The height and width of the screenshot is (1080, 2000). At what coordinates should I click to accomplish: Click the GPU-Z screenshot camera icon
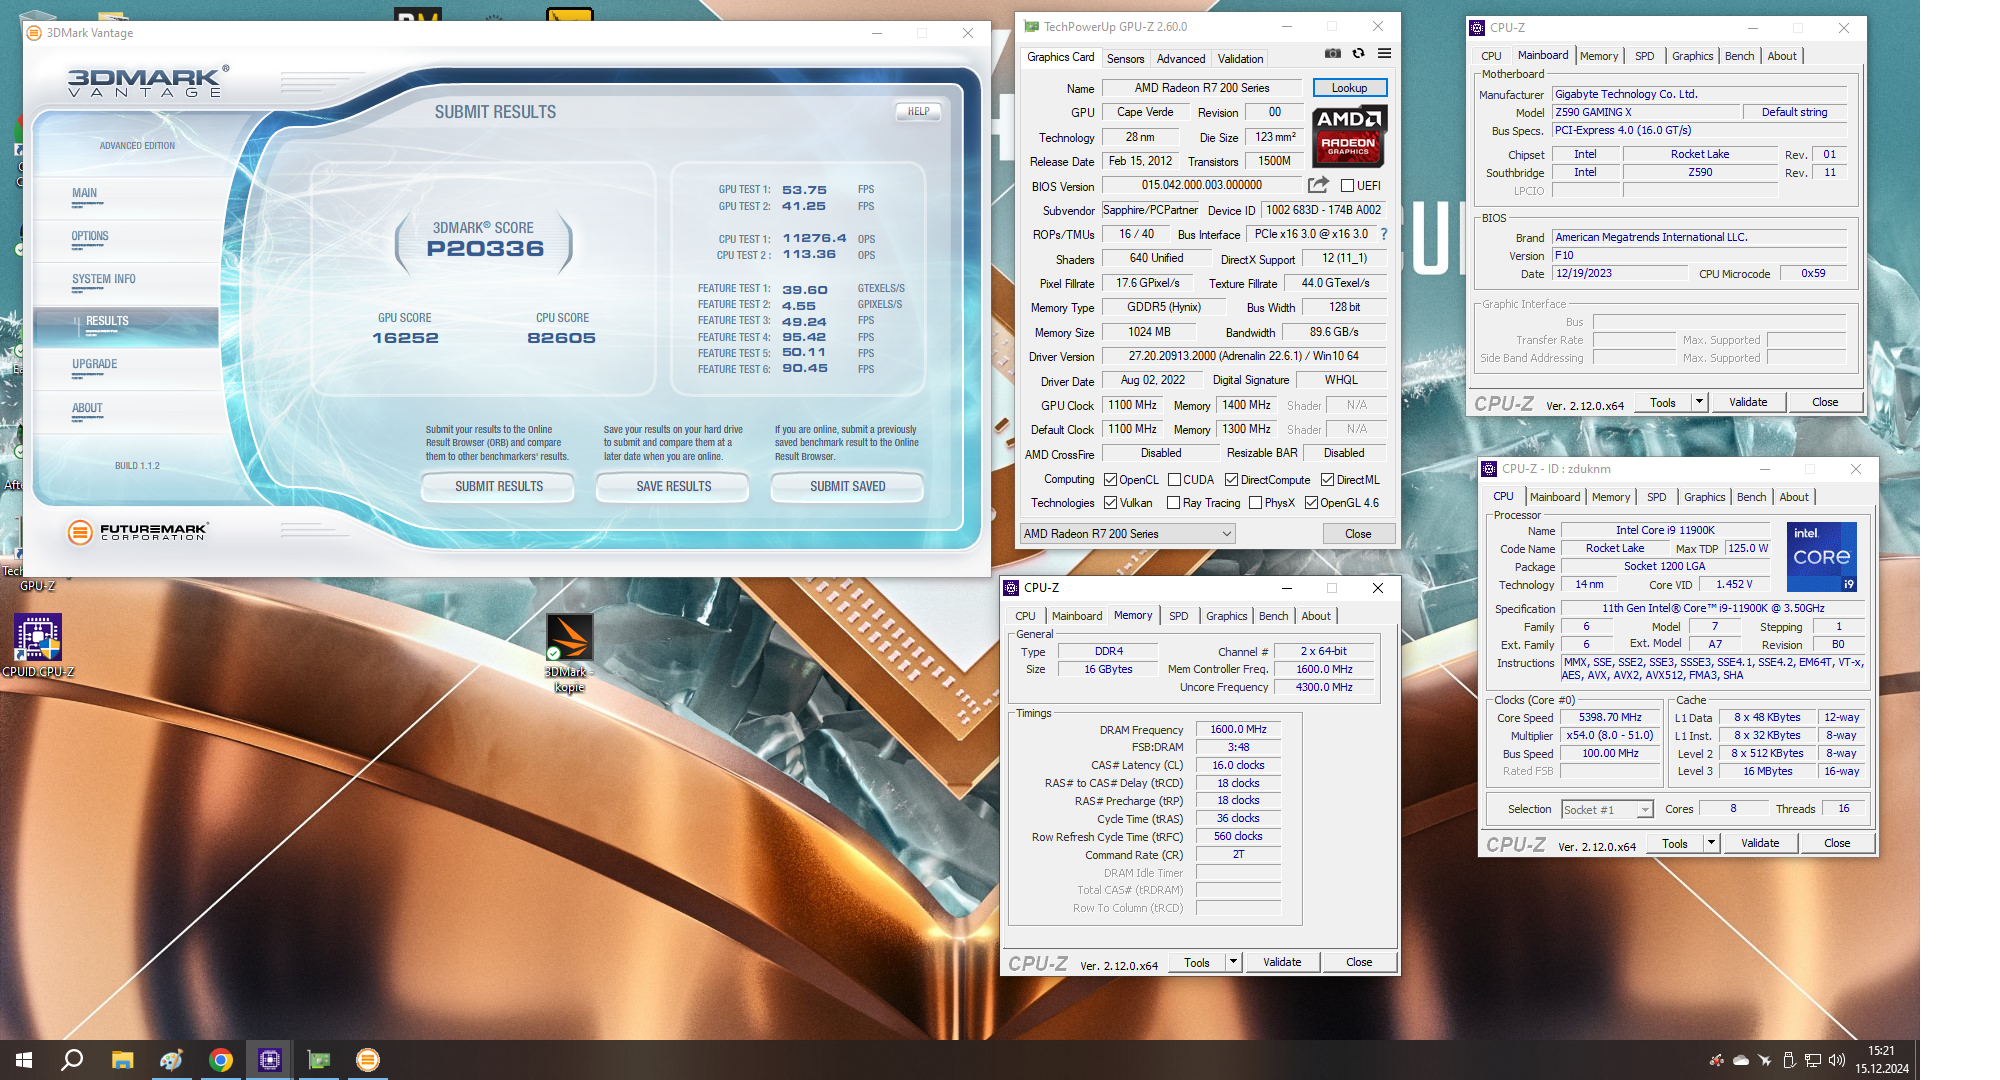point(1333,53)
